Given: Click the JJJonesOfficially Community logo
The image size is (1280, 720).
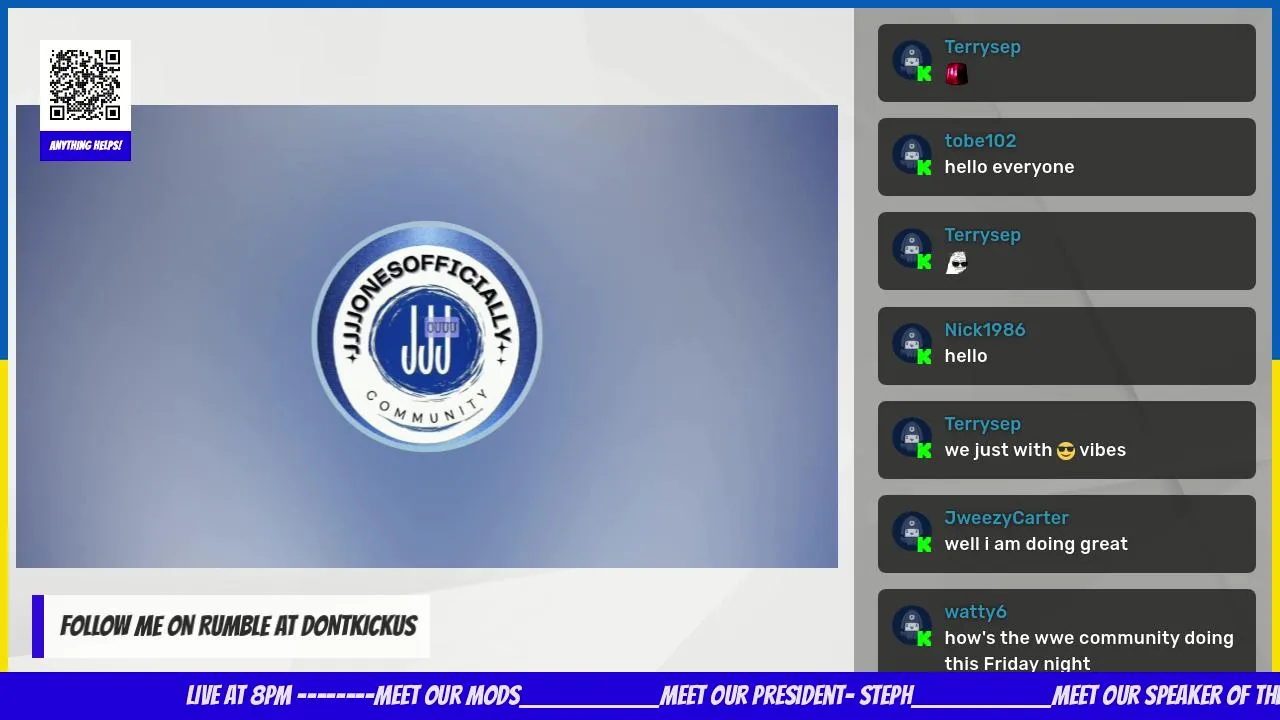Looking at the screenshot, I should [x=427, y=336].
